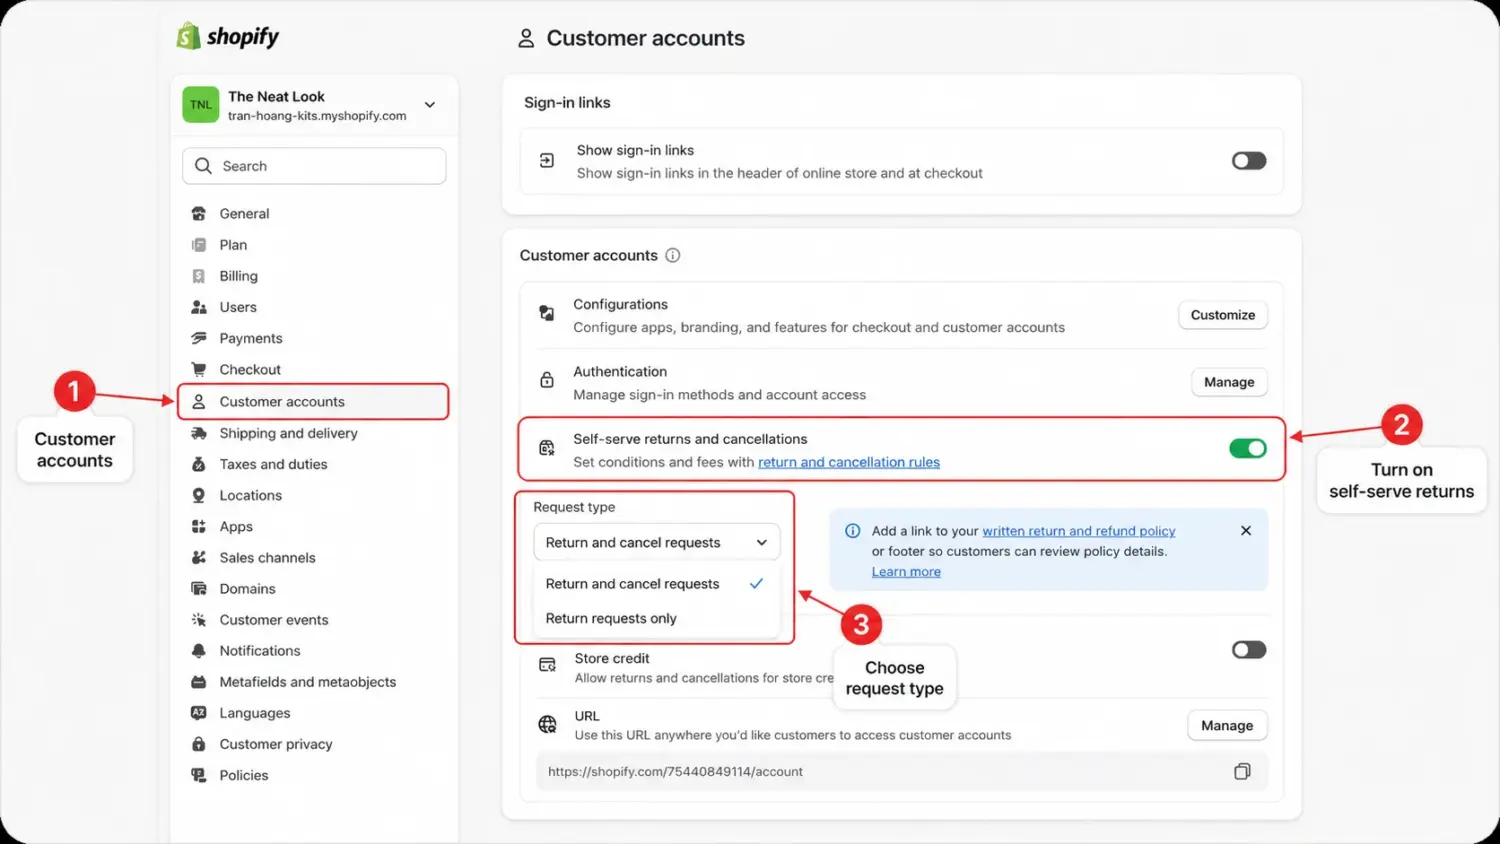
Task: Click the Locations pin icon
Action: pyautogui.click(x=199, y=495)
